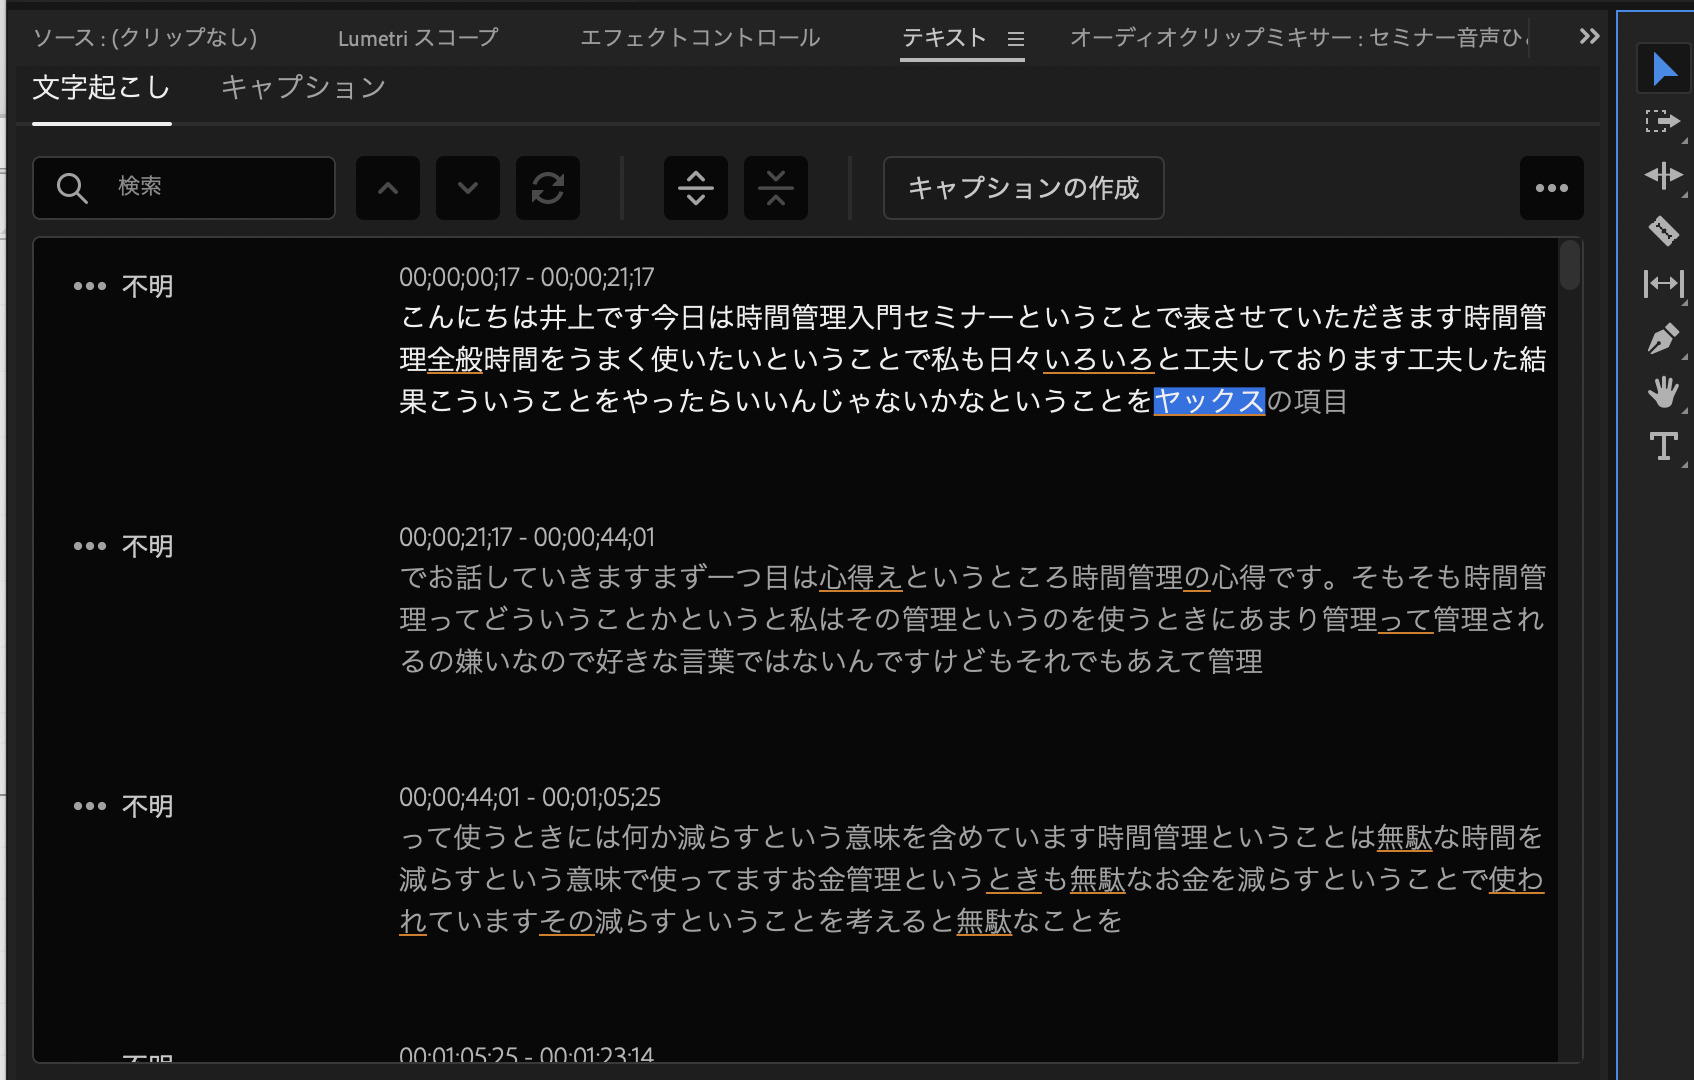Click the third segment's 不明 speaker label
1694x1080 pixels.
tap(148, 807)
